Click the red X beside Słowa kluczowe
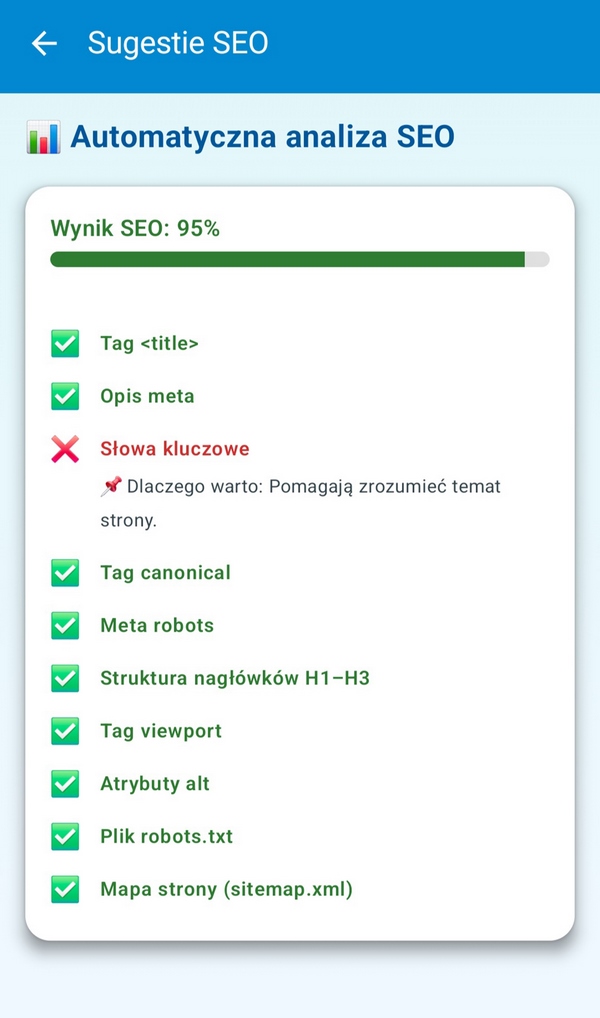 tap(64, 449)
